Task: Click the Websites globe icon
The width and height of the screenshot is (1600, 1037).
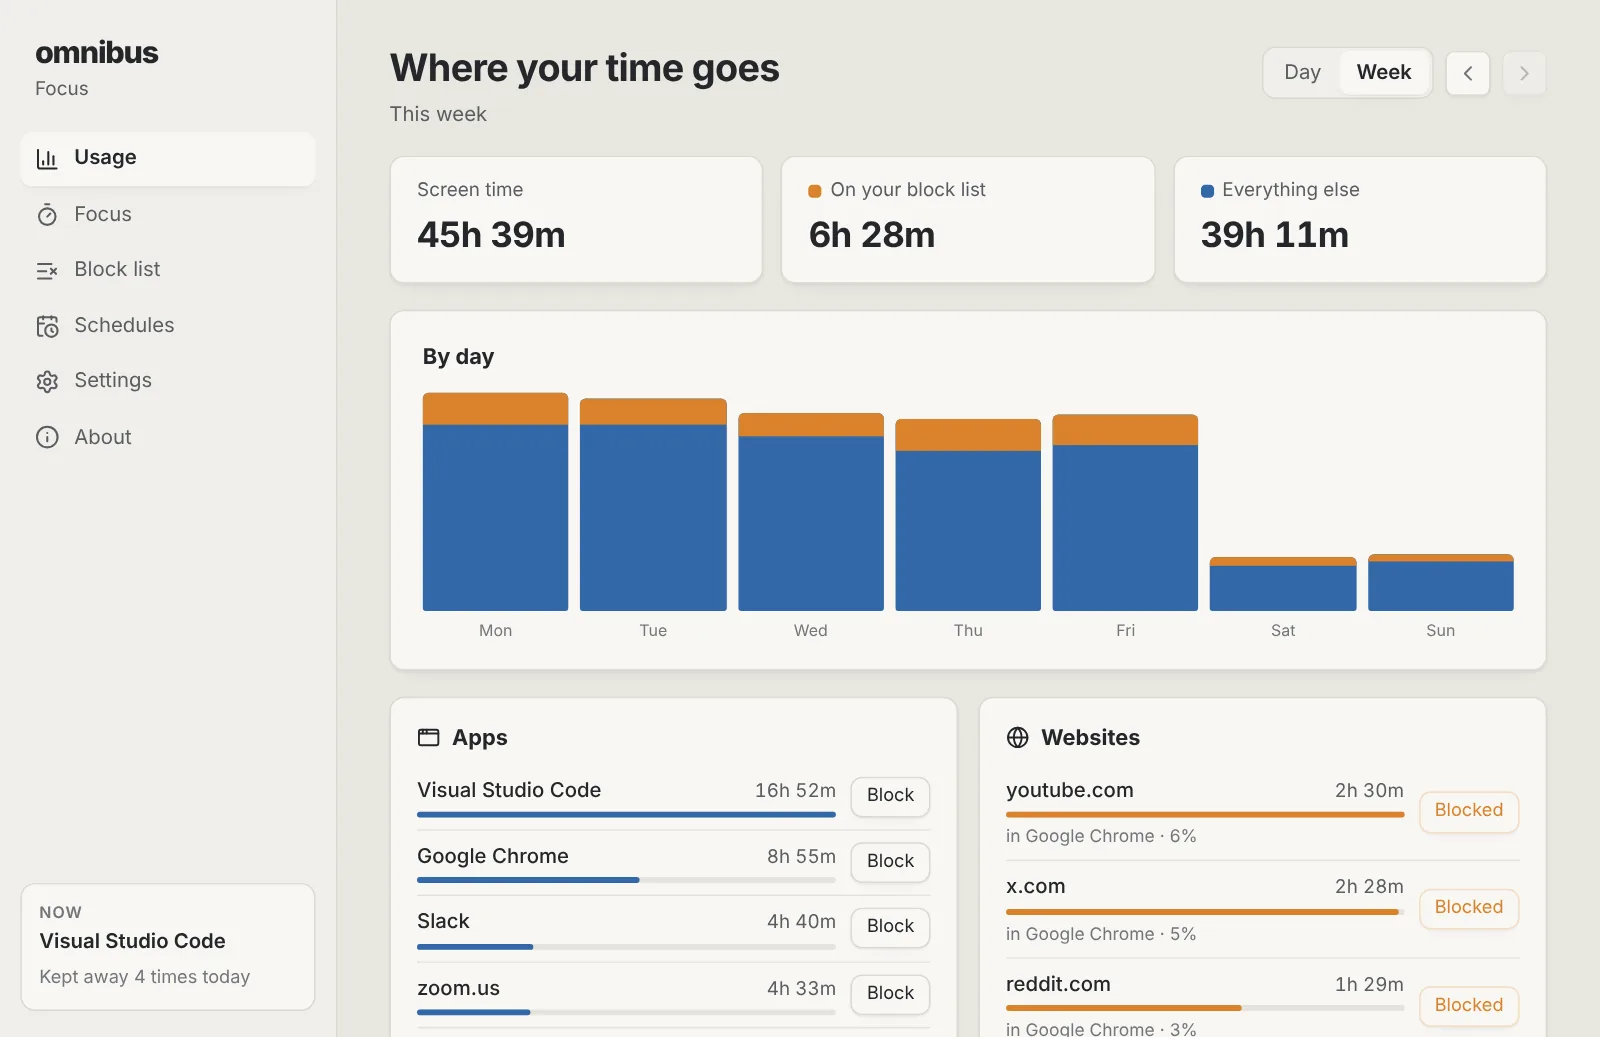Action: point(1017,737)
